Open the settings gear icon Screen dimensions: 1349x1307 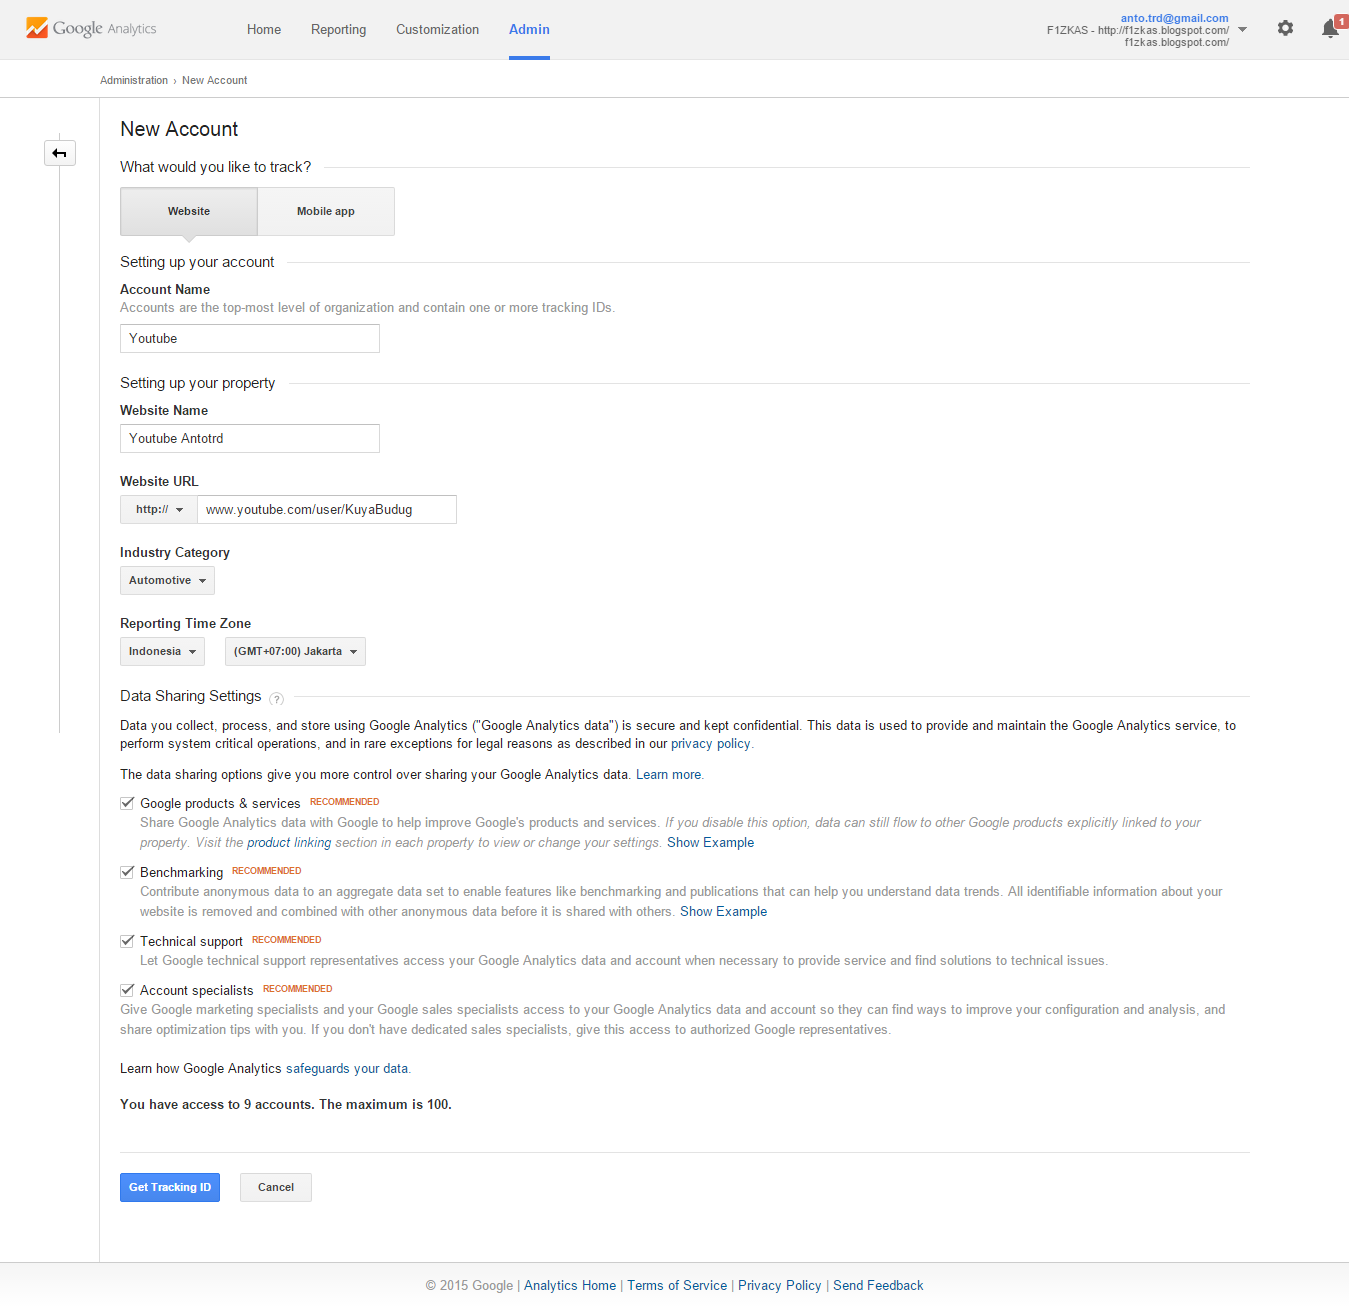tap(1285, 28)
